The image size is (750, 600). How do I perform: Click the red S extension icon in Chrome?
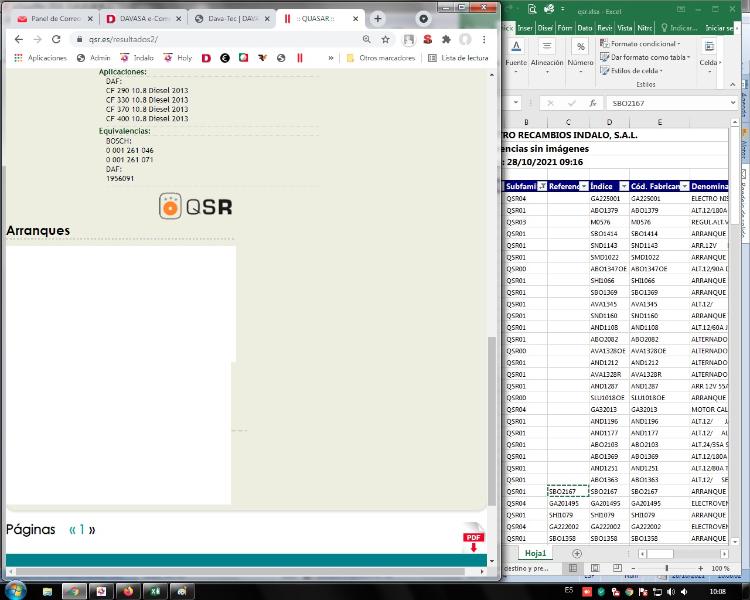pos(428,39)
